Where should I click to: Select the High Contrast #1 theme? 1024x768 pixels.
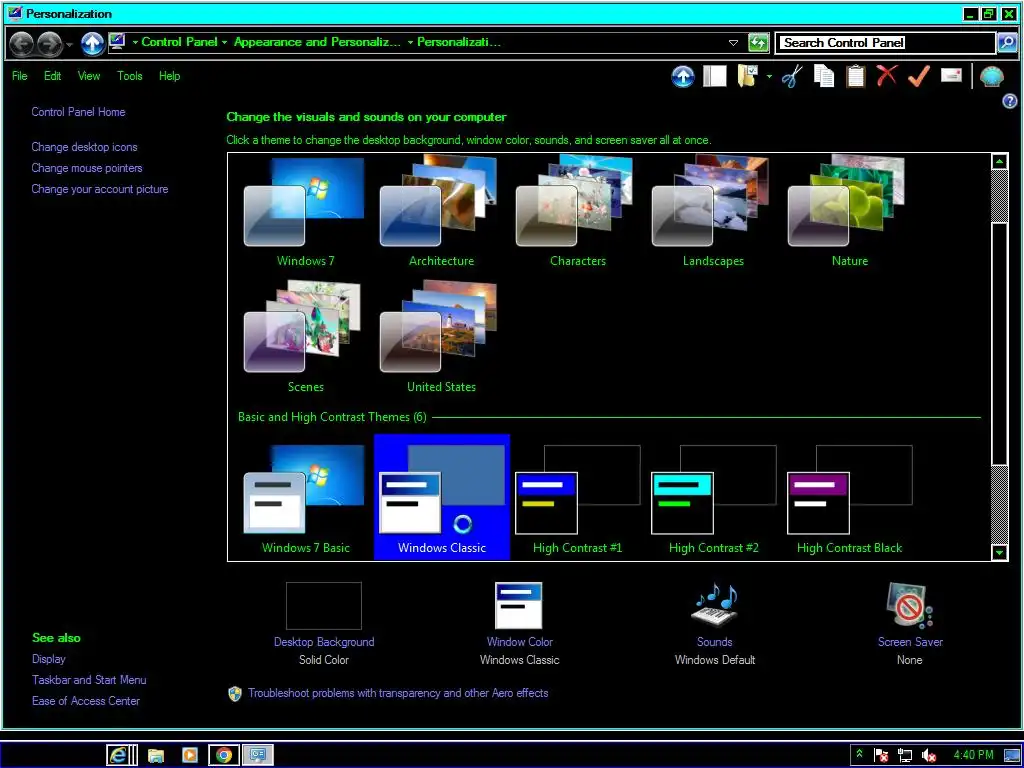point(577,498)
